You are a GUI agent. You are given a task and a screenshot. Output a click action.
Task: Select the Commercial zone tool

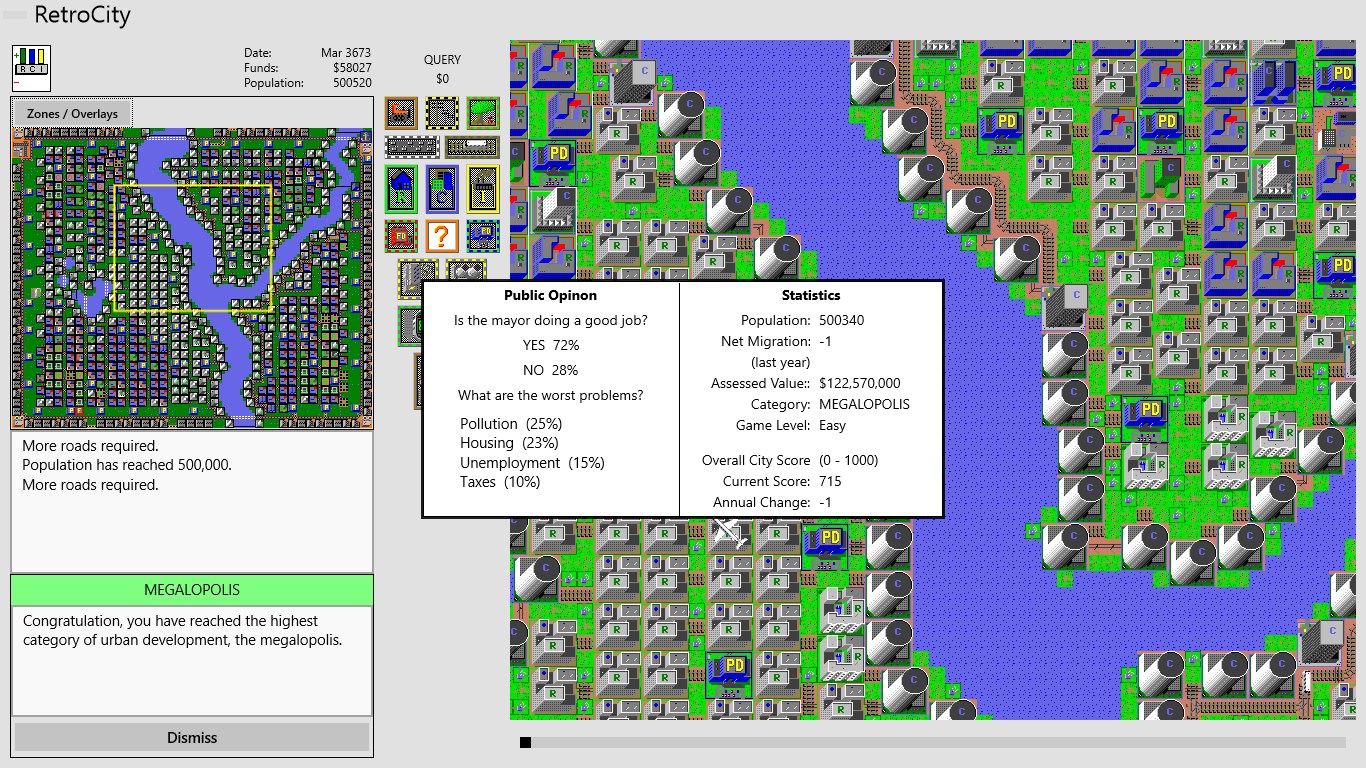pos(442,188)
